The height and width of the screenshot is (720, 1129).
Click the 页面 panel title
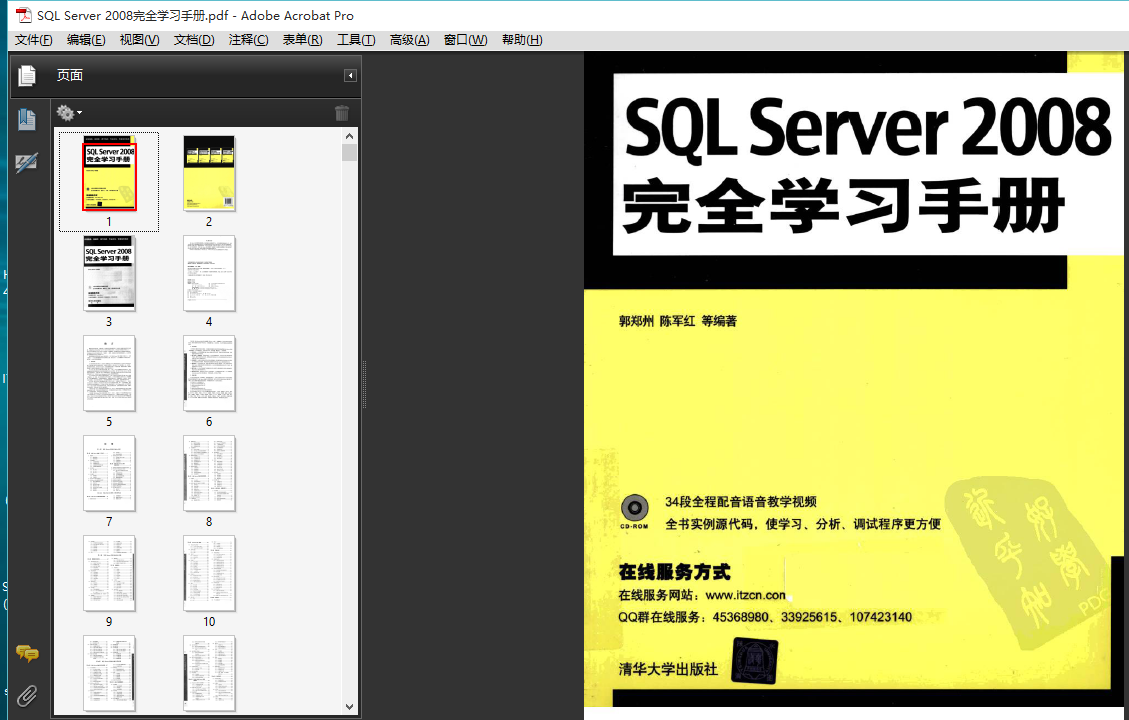pos(70,75)
